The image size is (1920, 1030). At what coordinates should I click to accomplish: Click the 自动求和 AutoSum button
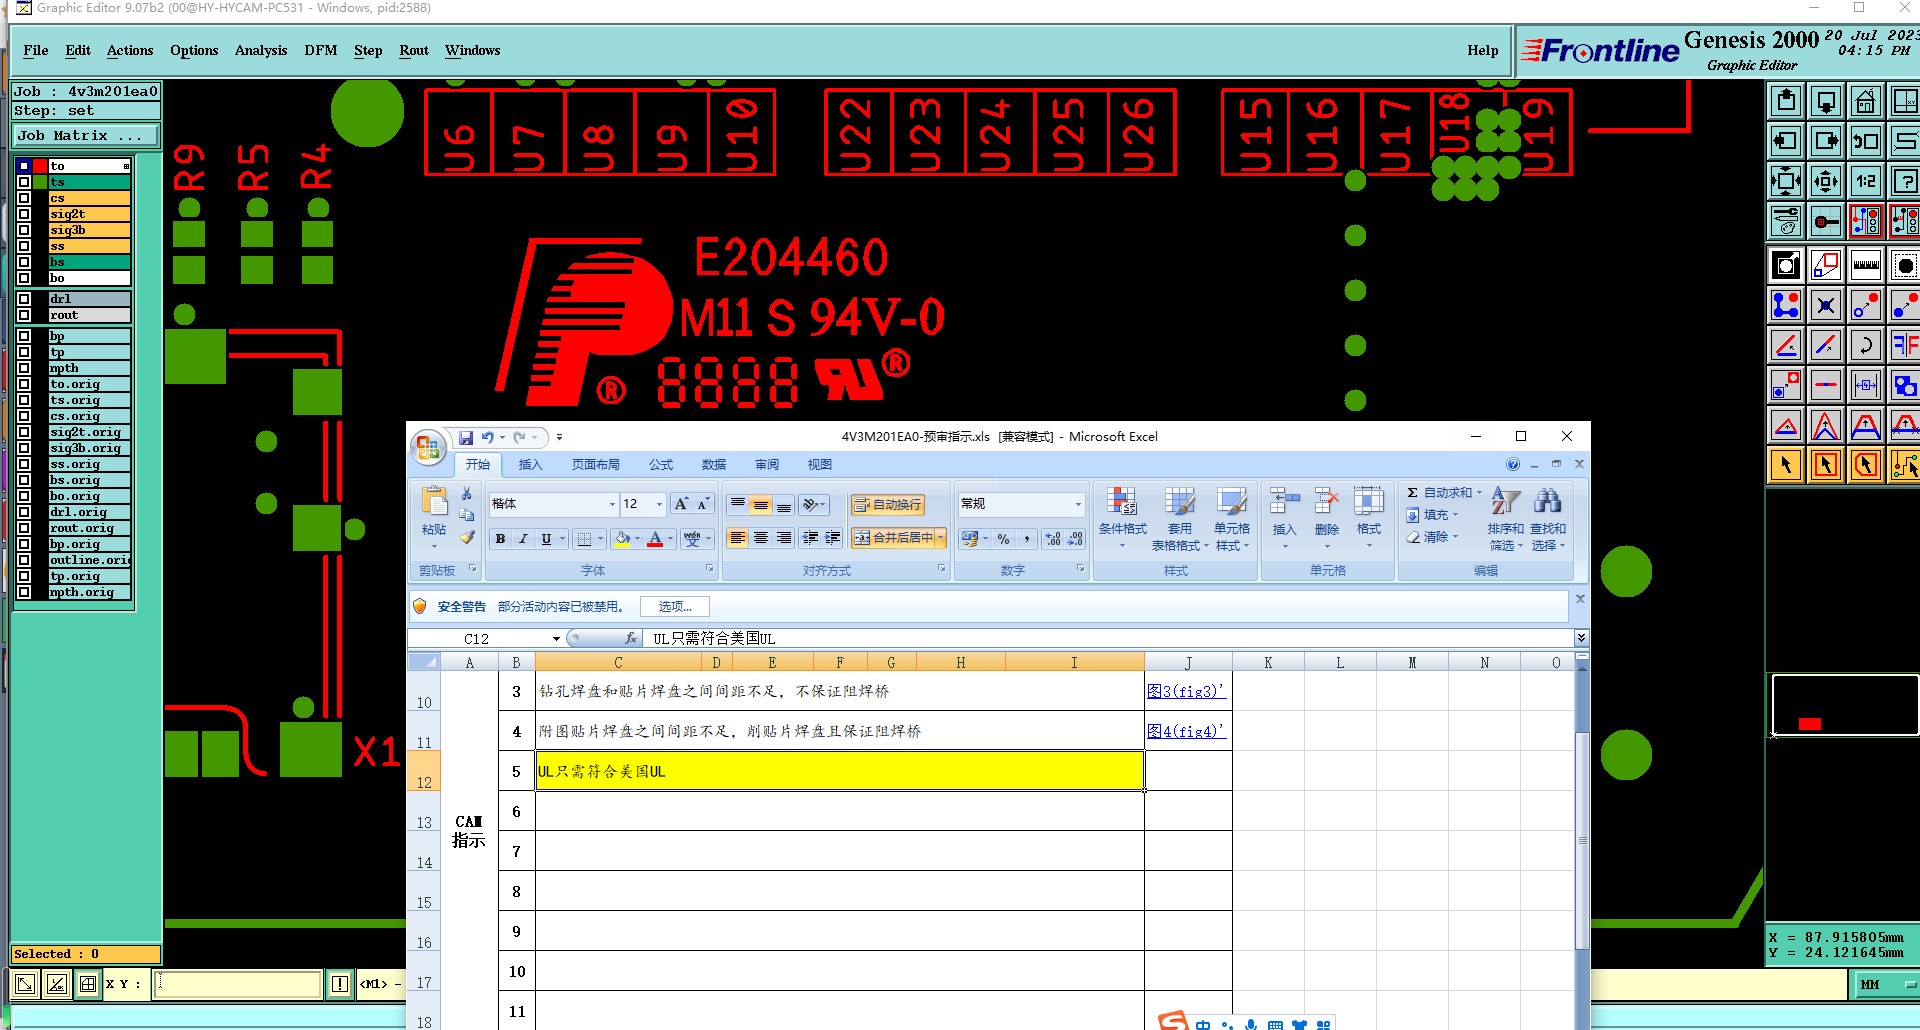1444,493
